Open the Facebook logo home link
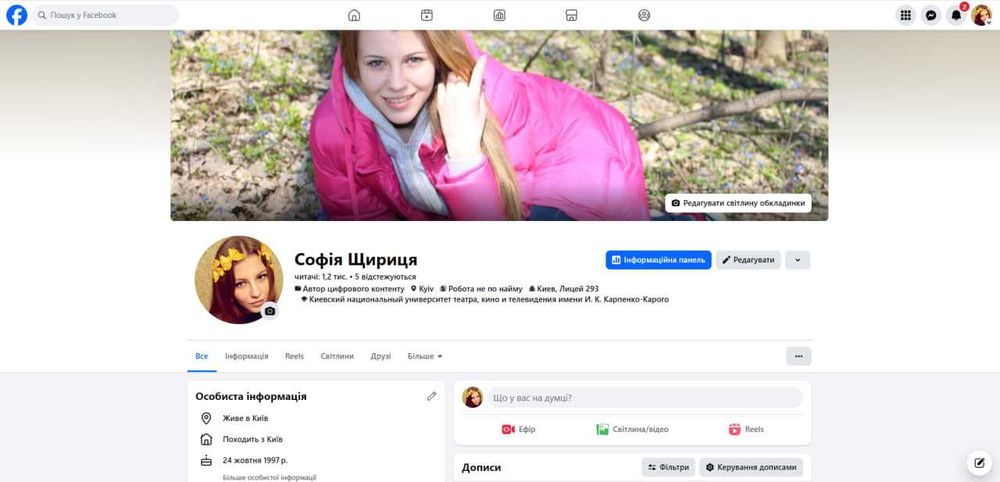This screenshot has height=482, width=1000. (x=17, y=15)
